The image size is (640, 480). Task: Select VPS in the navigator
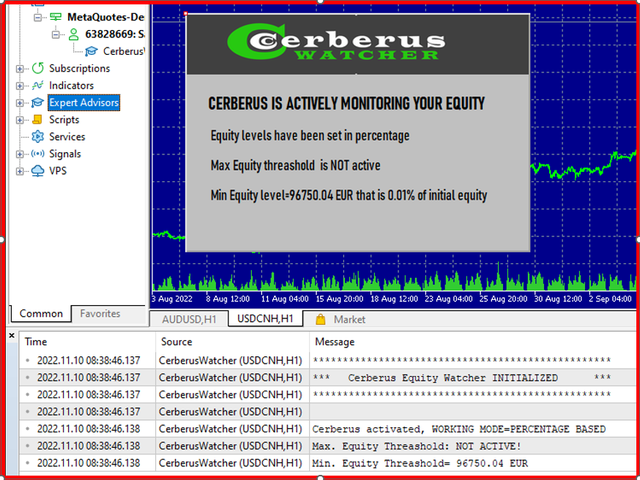[58, 171]
